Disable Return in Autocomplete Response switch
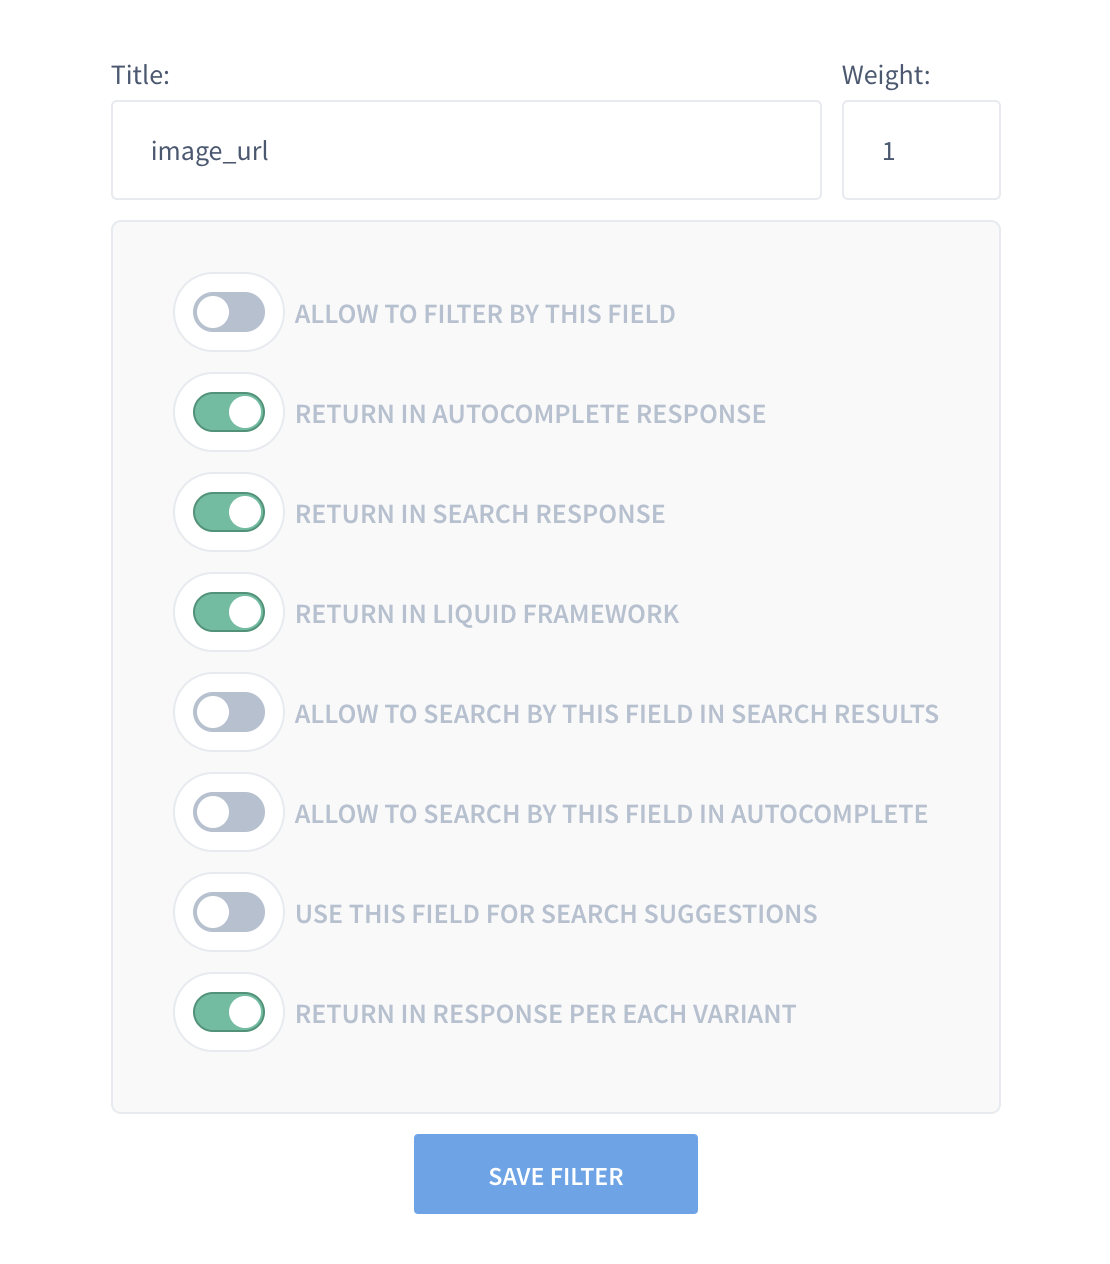The width and height of the screenshot is (1110, 1264). coord(229,412)
